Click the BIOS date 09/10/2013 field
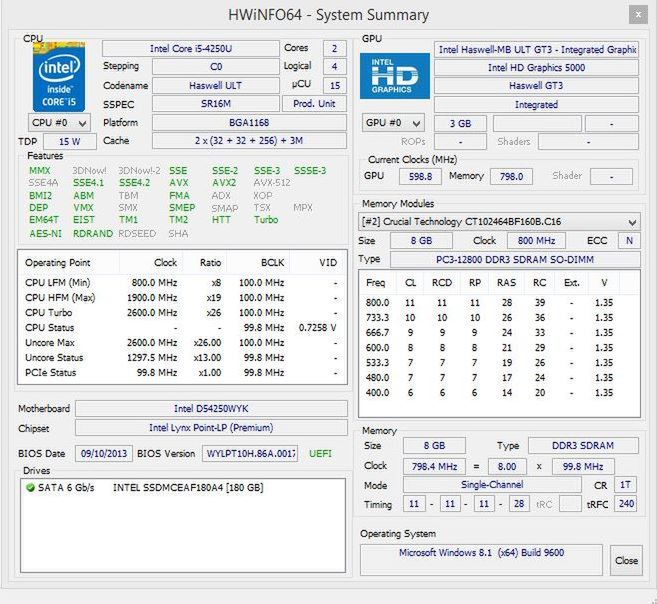 104,454
